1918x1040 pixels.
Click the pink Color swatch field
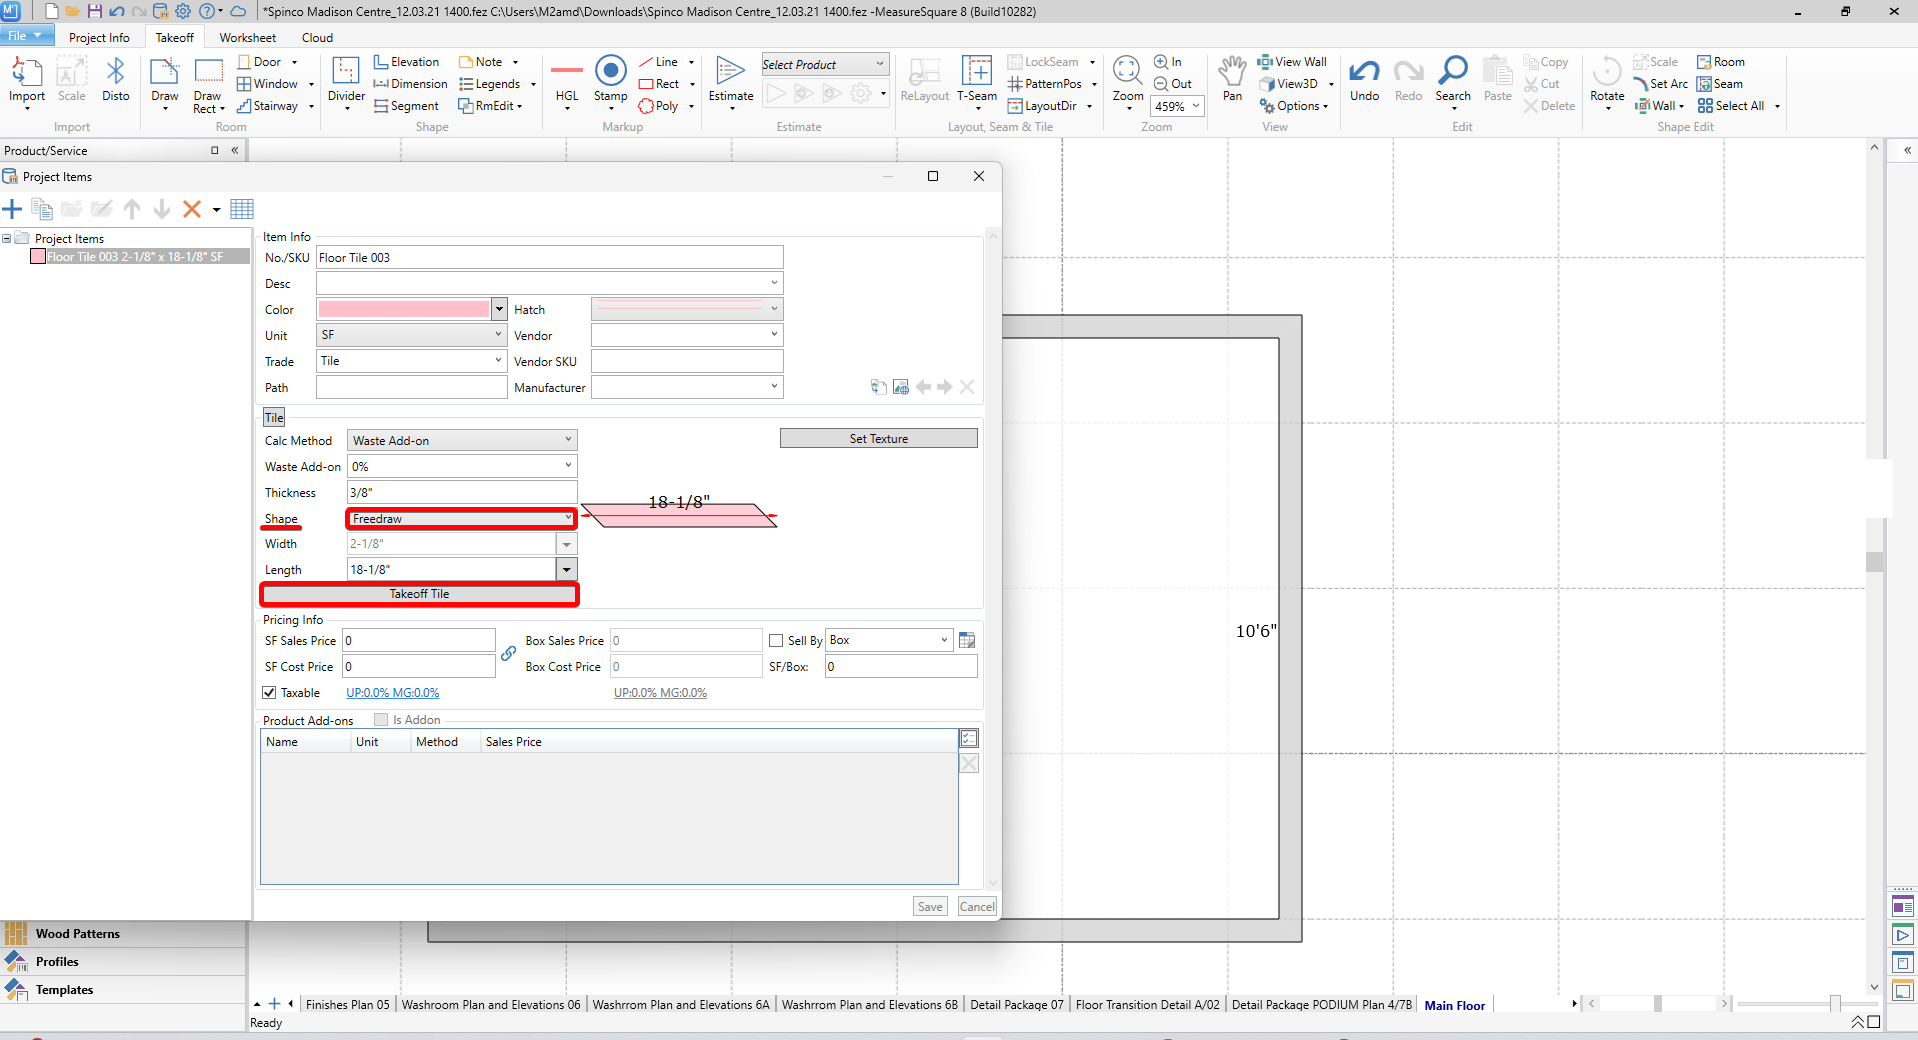pos(403,310)
